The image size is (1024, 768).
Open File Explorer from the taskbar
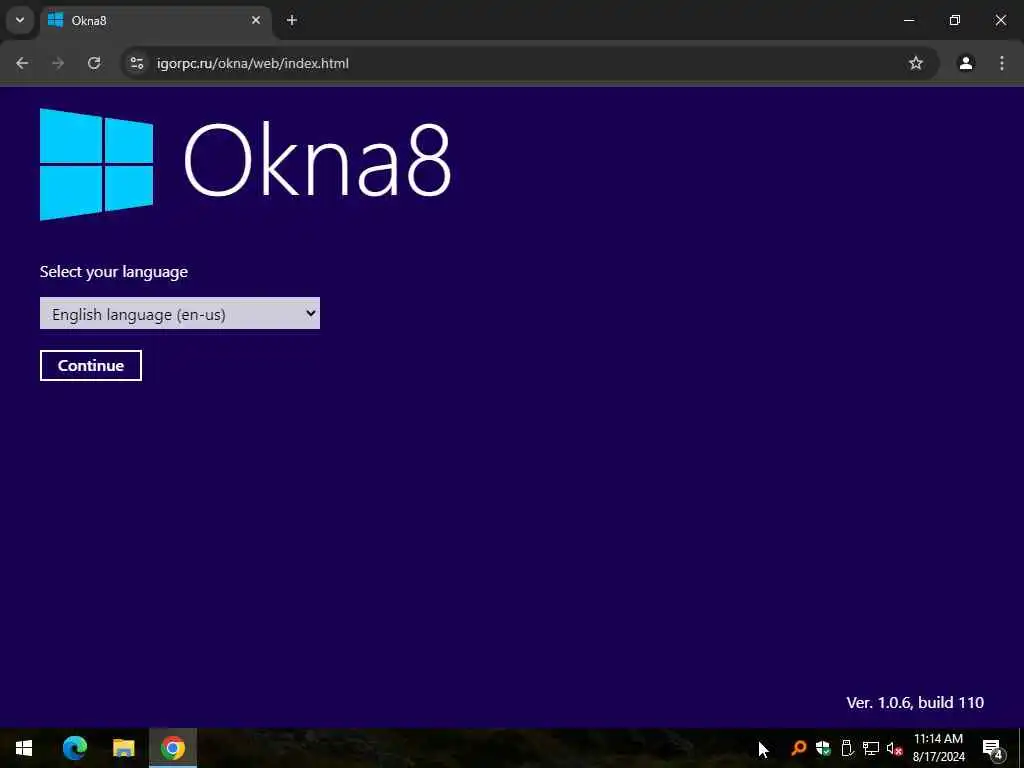pos(123,748)
